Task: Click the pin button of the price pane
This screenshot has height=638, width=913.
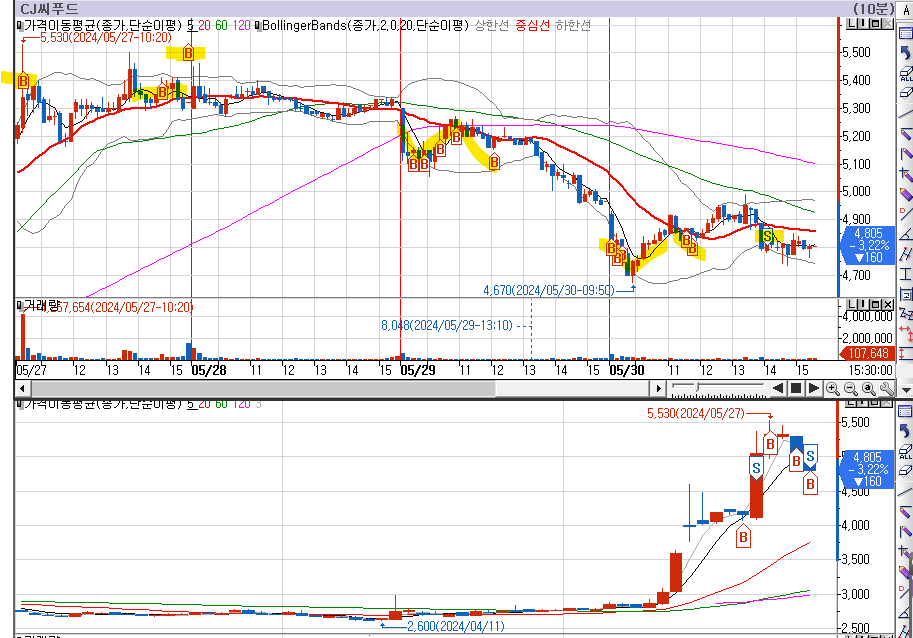Action: 863,23
